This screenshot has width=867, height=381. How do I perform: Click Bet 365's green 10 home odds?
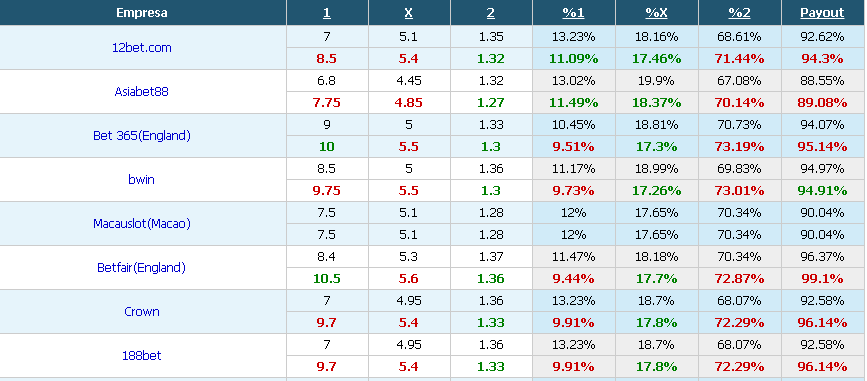327,147
